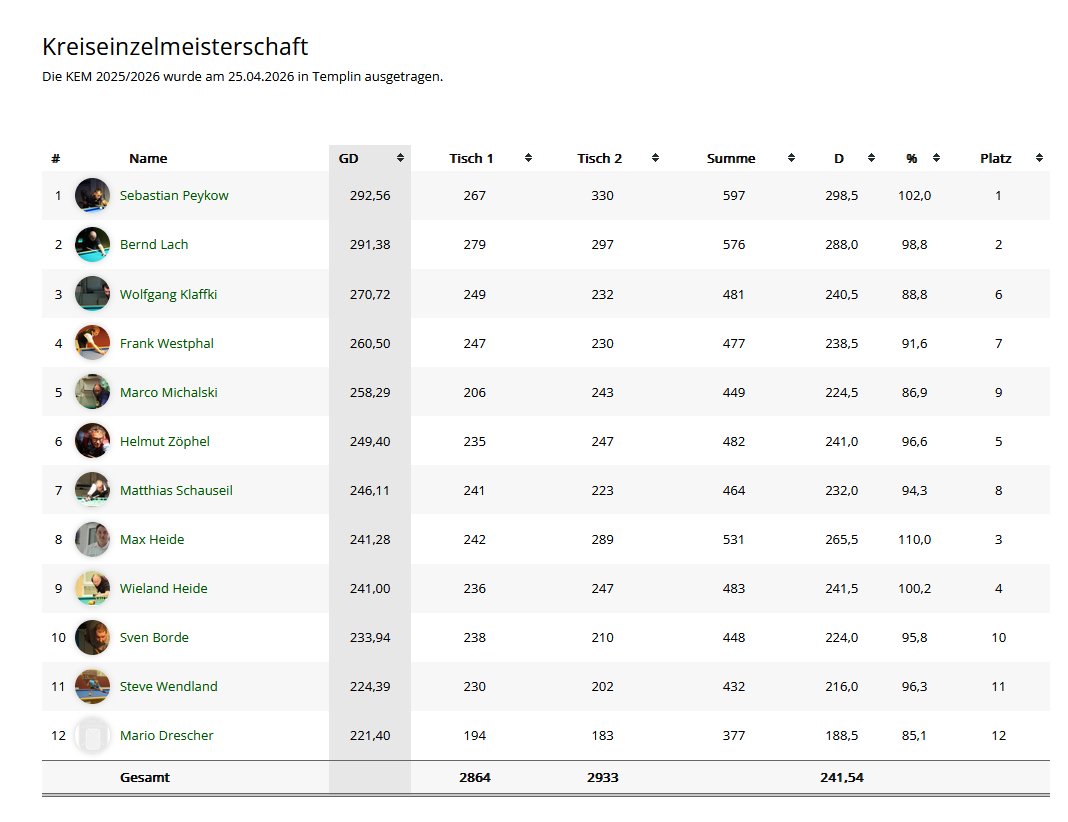
Task: Open Sebastian Peykow's profile picture
Action: click(92, 196)
